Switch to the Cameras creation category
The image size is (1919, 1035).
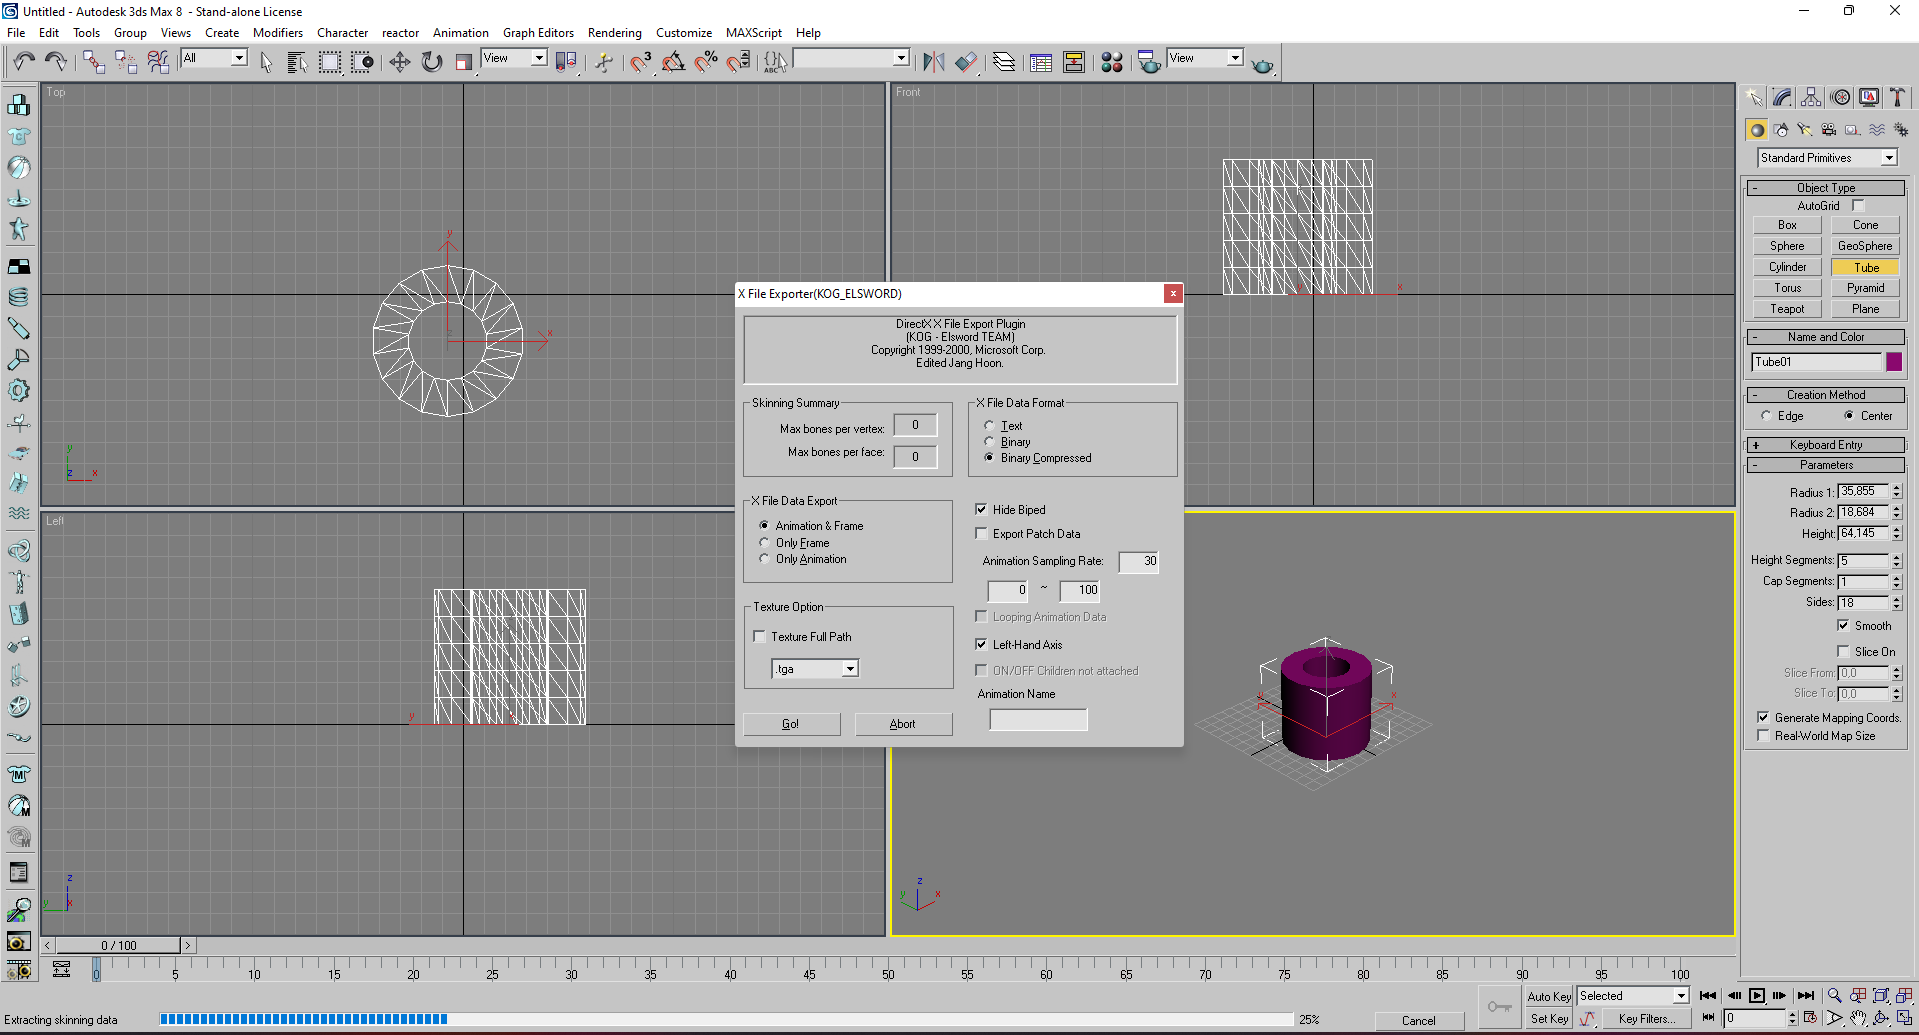tap(1828, 129)
